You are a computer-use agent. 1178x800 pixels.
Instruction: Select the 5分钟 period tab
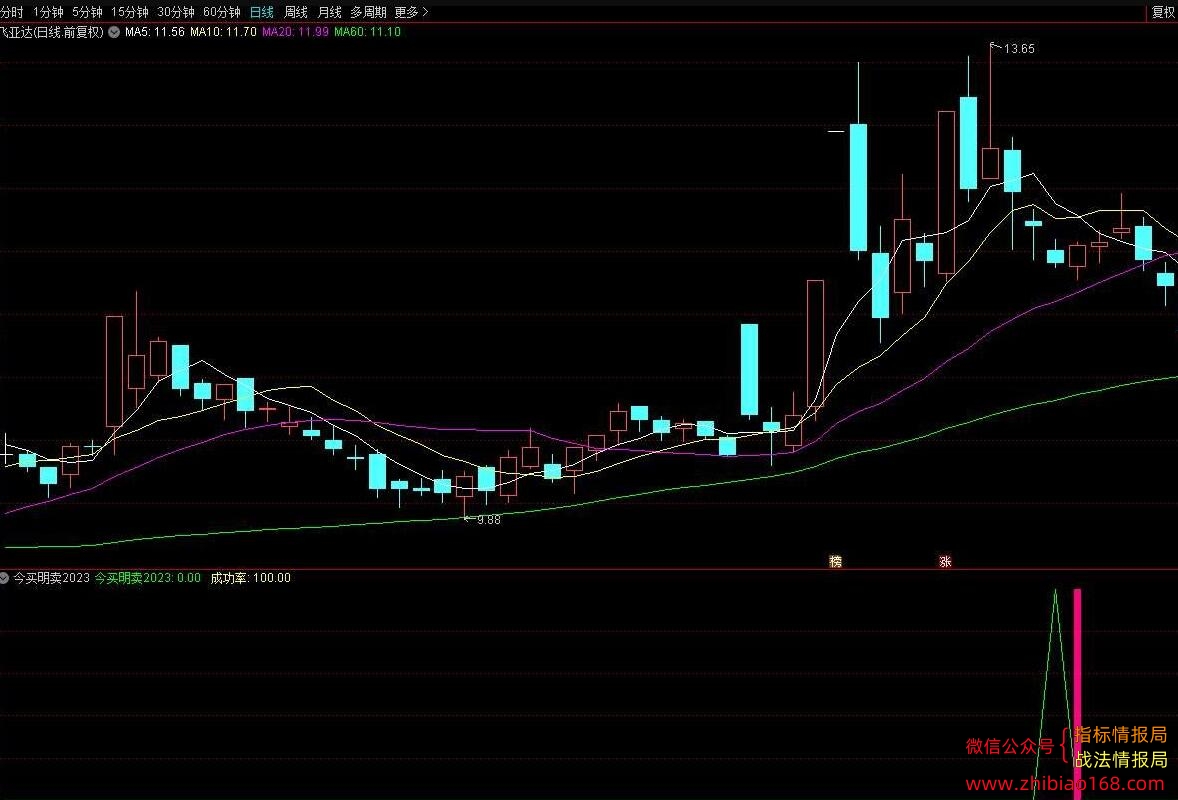[87, 12]
